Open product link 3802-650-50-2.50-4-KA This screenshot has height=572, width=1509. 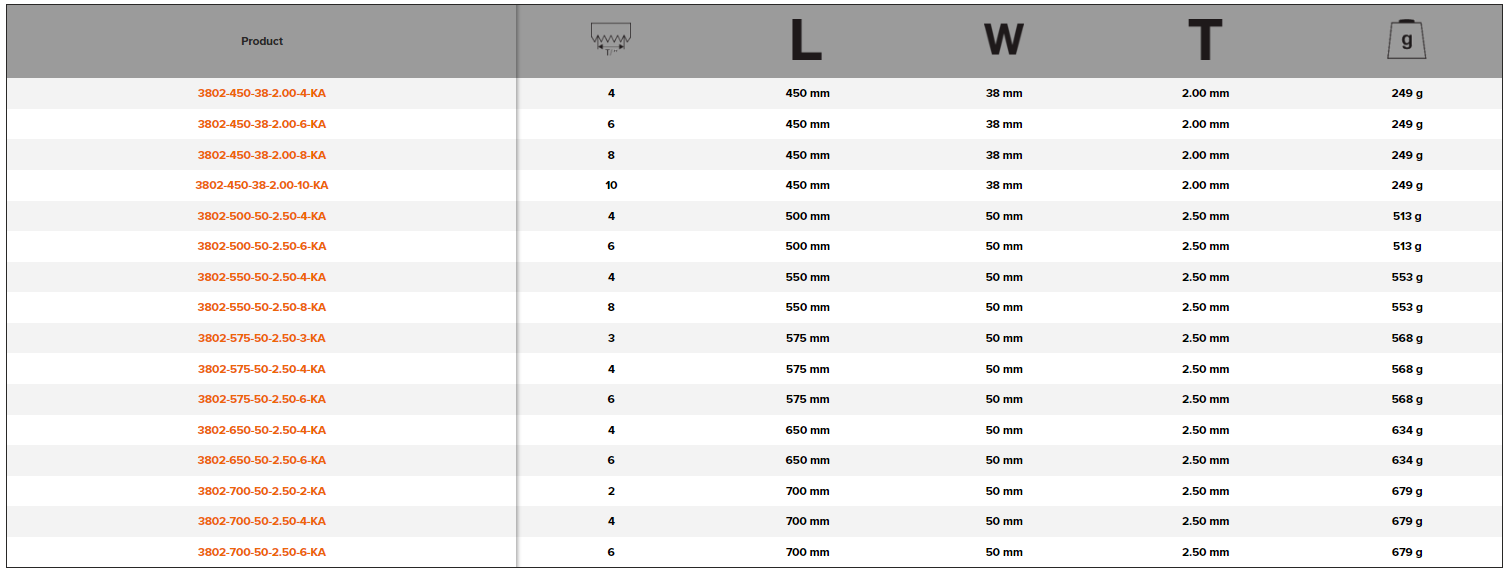pos(262,431)
